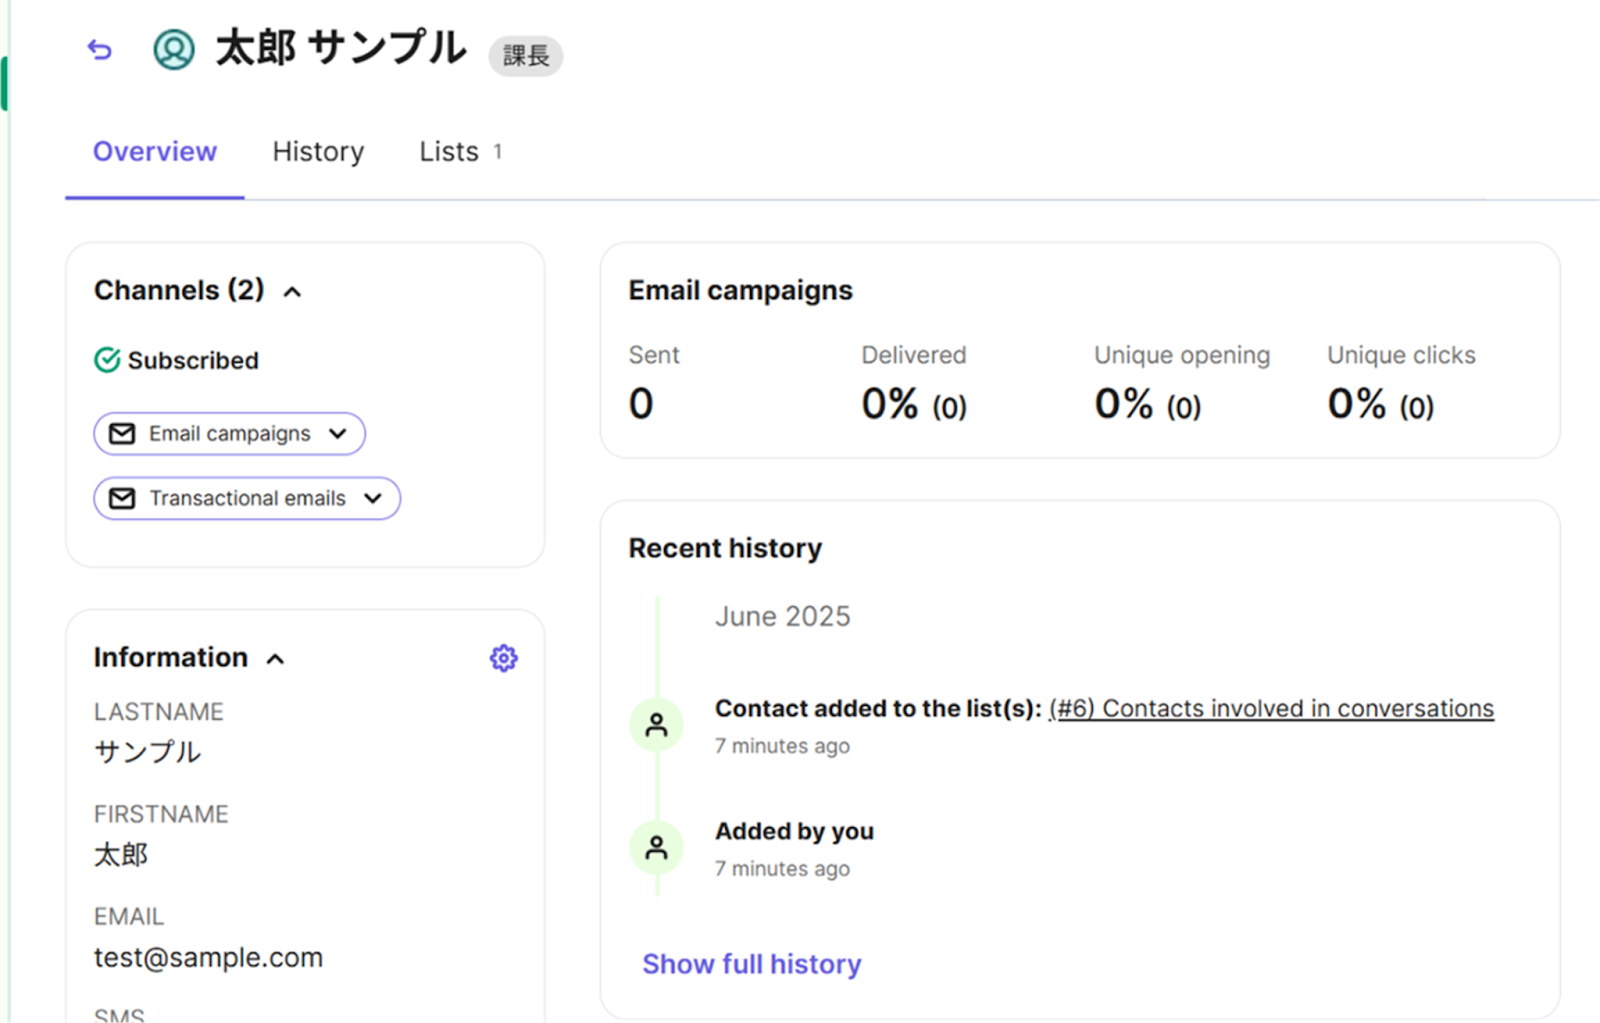Click the test@sample.com email value
1600x1023 pixels.
[x=208, y=958]
